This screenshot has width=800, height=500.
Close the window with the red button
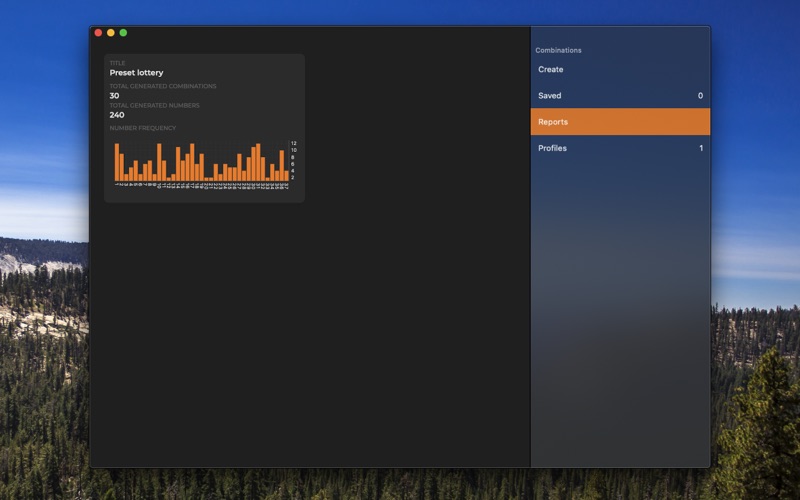(x=98, y=33)
